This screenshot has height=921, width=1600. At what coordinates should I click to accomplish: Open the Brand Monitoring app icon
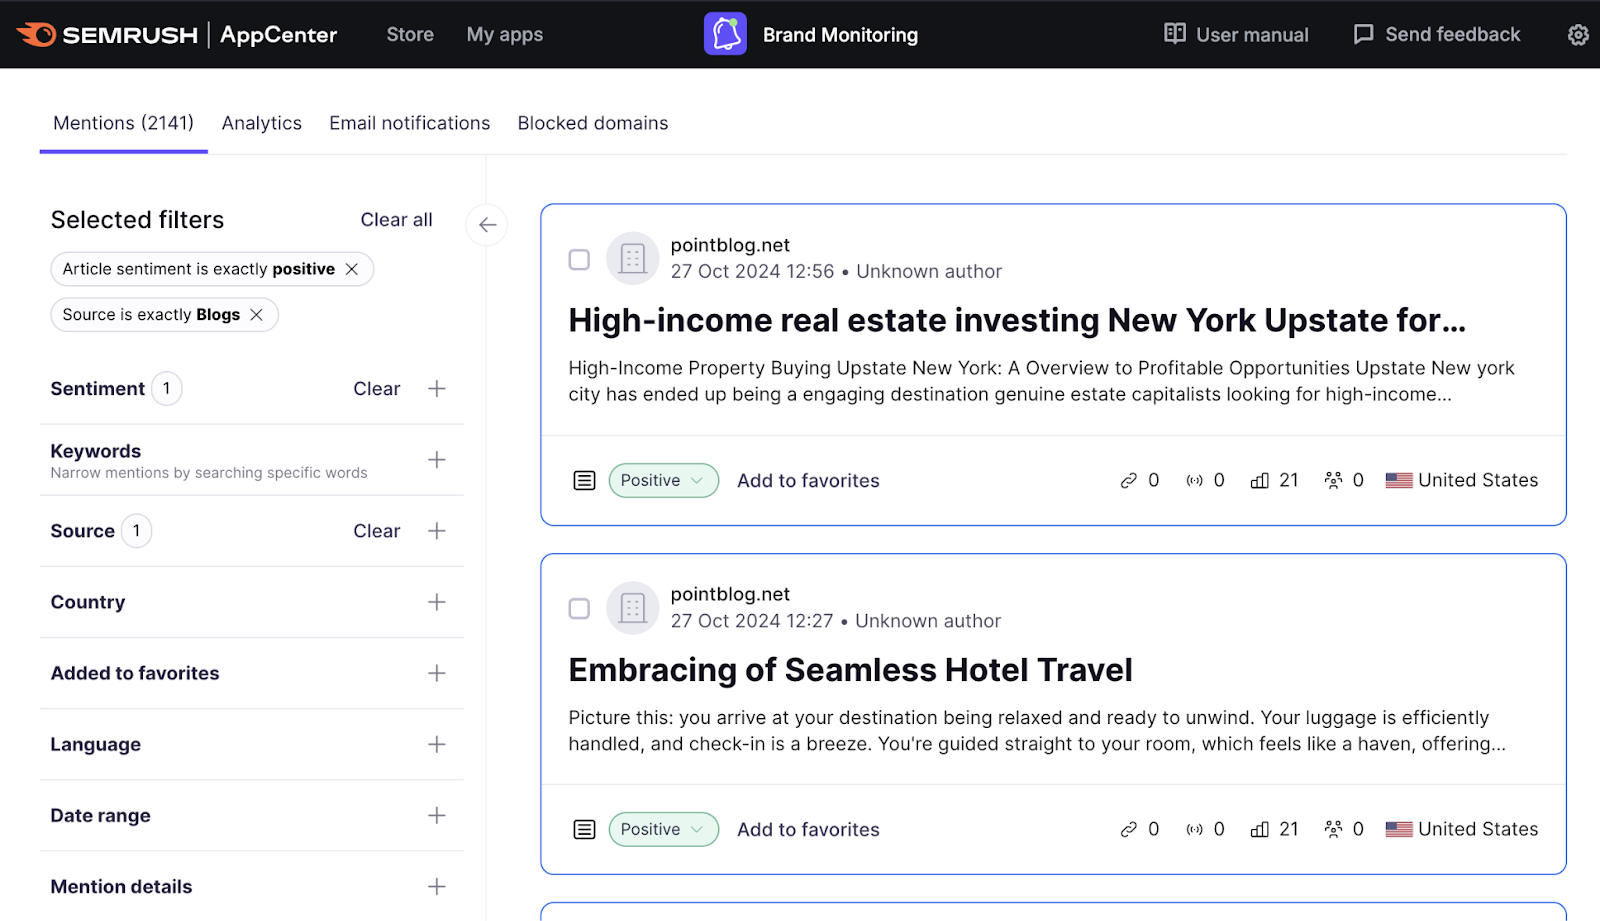725,33
